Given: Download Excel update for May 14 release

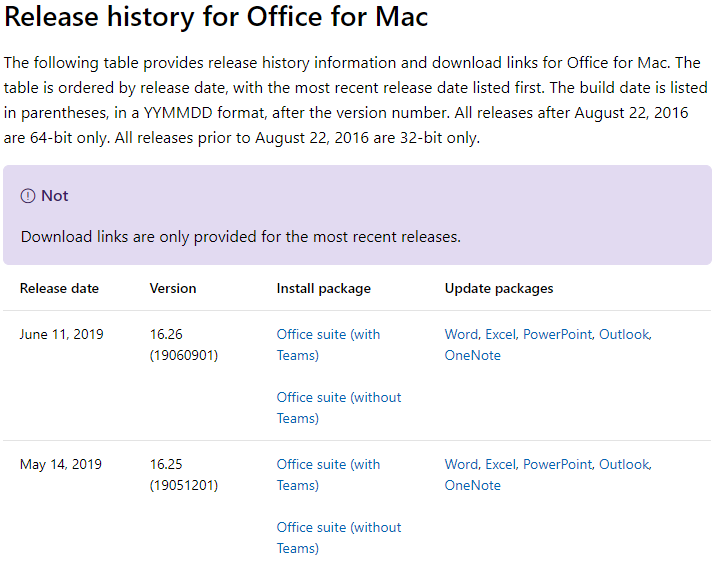Looking at the screenshot, I should point(500,464).
